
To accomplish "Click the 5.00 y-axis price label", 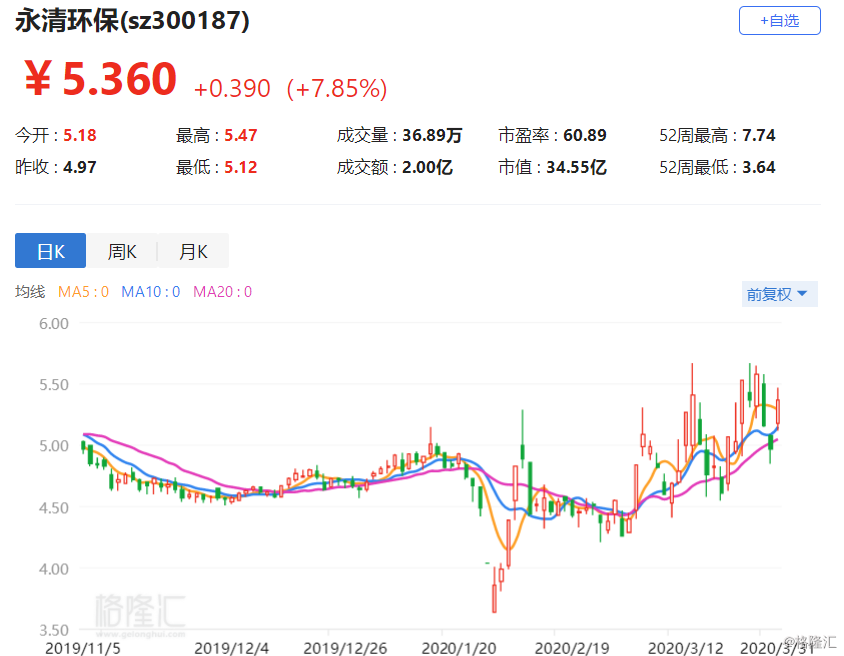I will 54,446.
